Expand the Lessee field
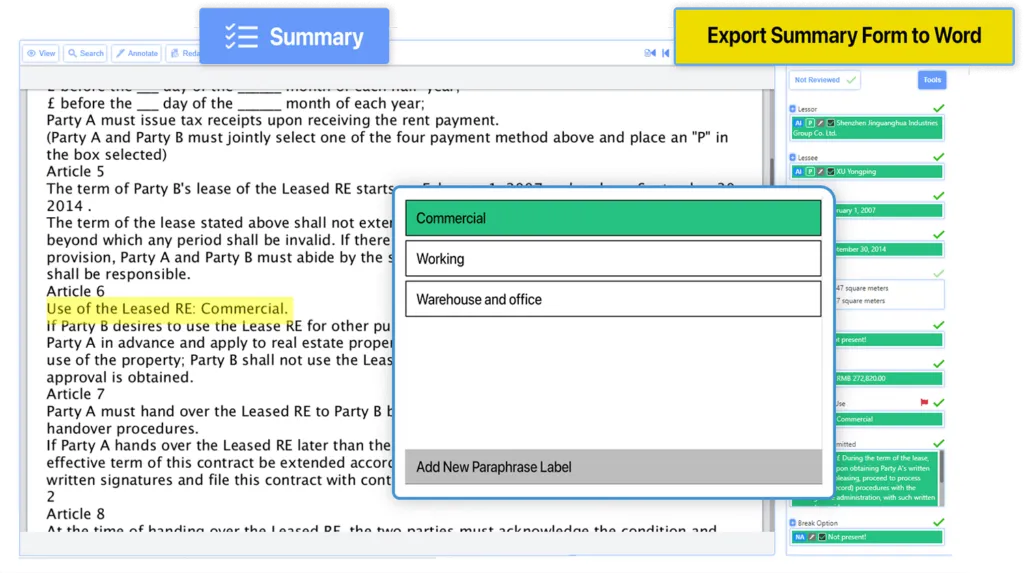 (793, 157)
